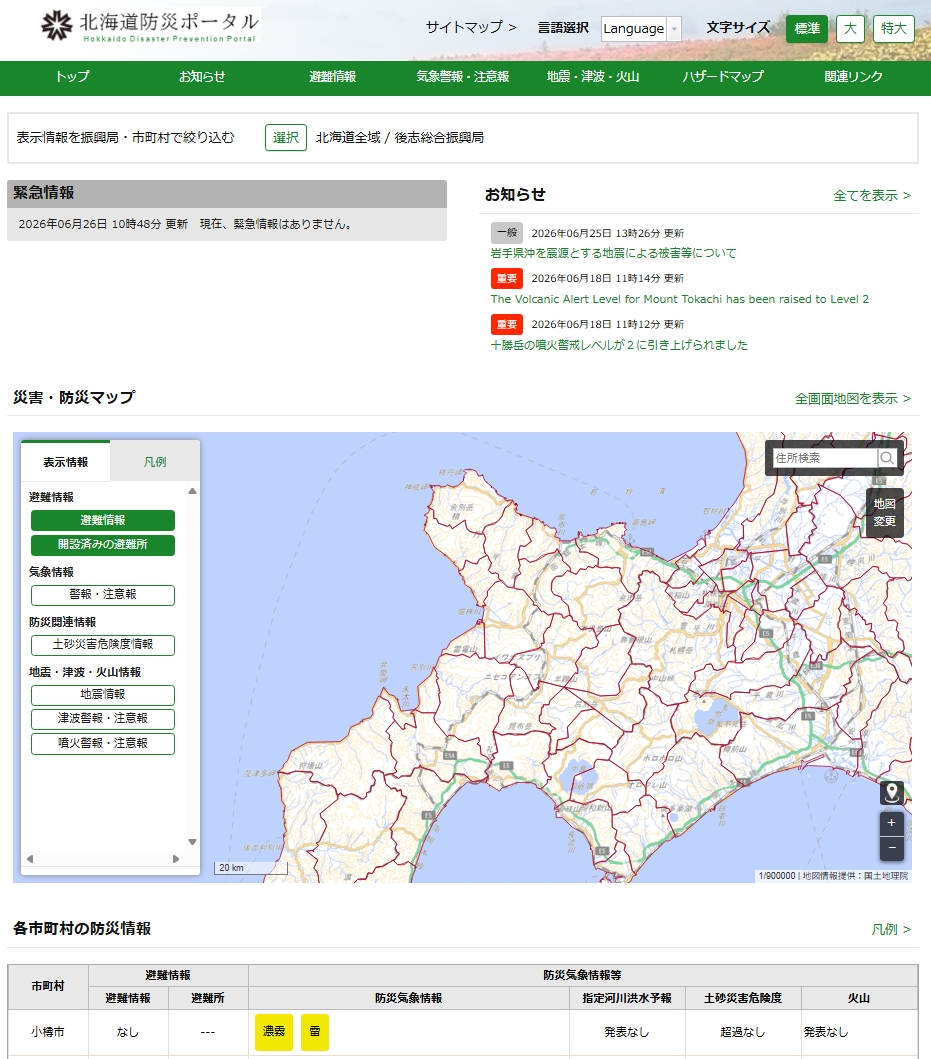Click the 住所検索 address input field
This screenshot has width=931, height=1059.
825,458
